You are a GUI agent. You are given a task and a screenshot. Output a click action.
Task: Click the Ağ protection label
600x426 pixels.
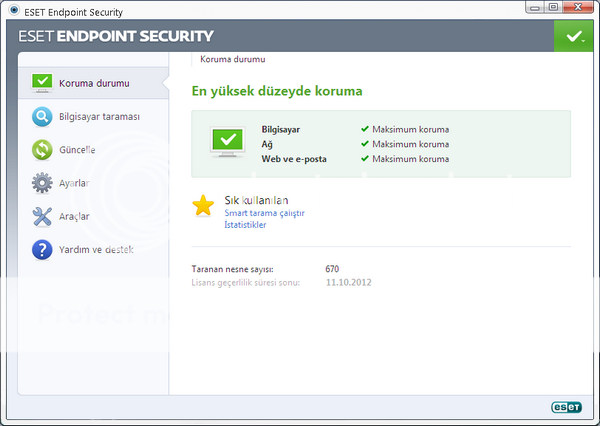click(x=267, y=144)
